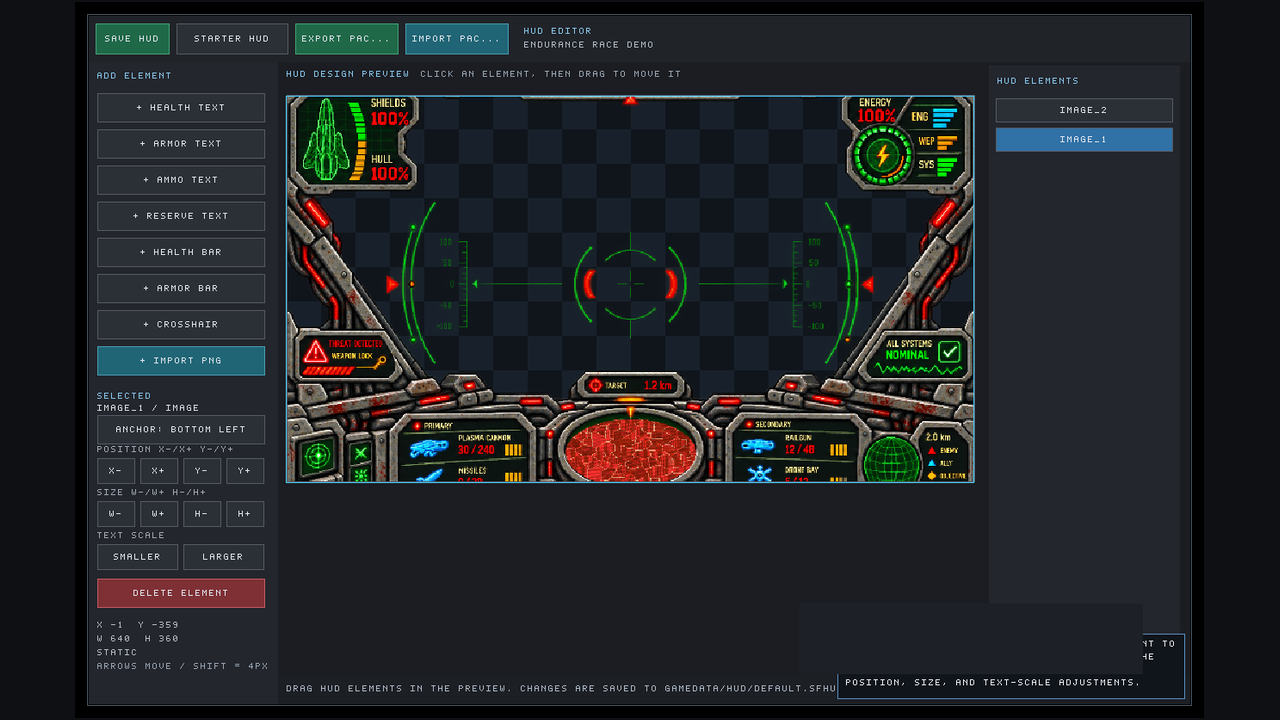This screenshot has height=720, width=1280.
Task: Click the 'X -1 Y -359' coordinates readout
Action: coord(138,625)
